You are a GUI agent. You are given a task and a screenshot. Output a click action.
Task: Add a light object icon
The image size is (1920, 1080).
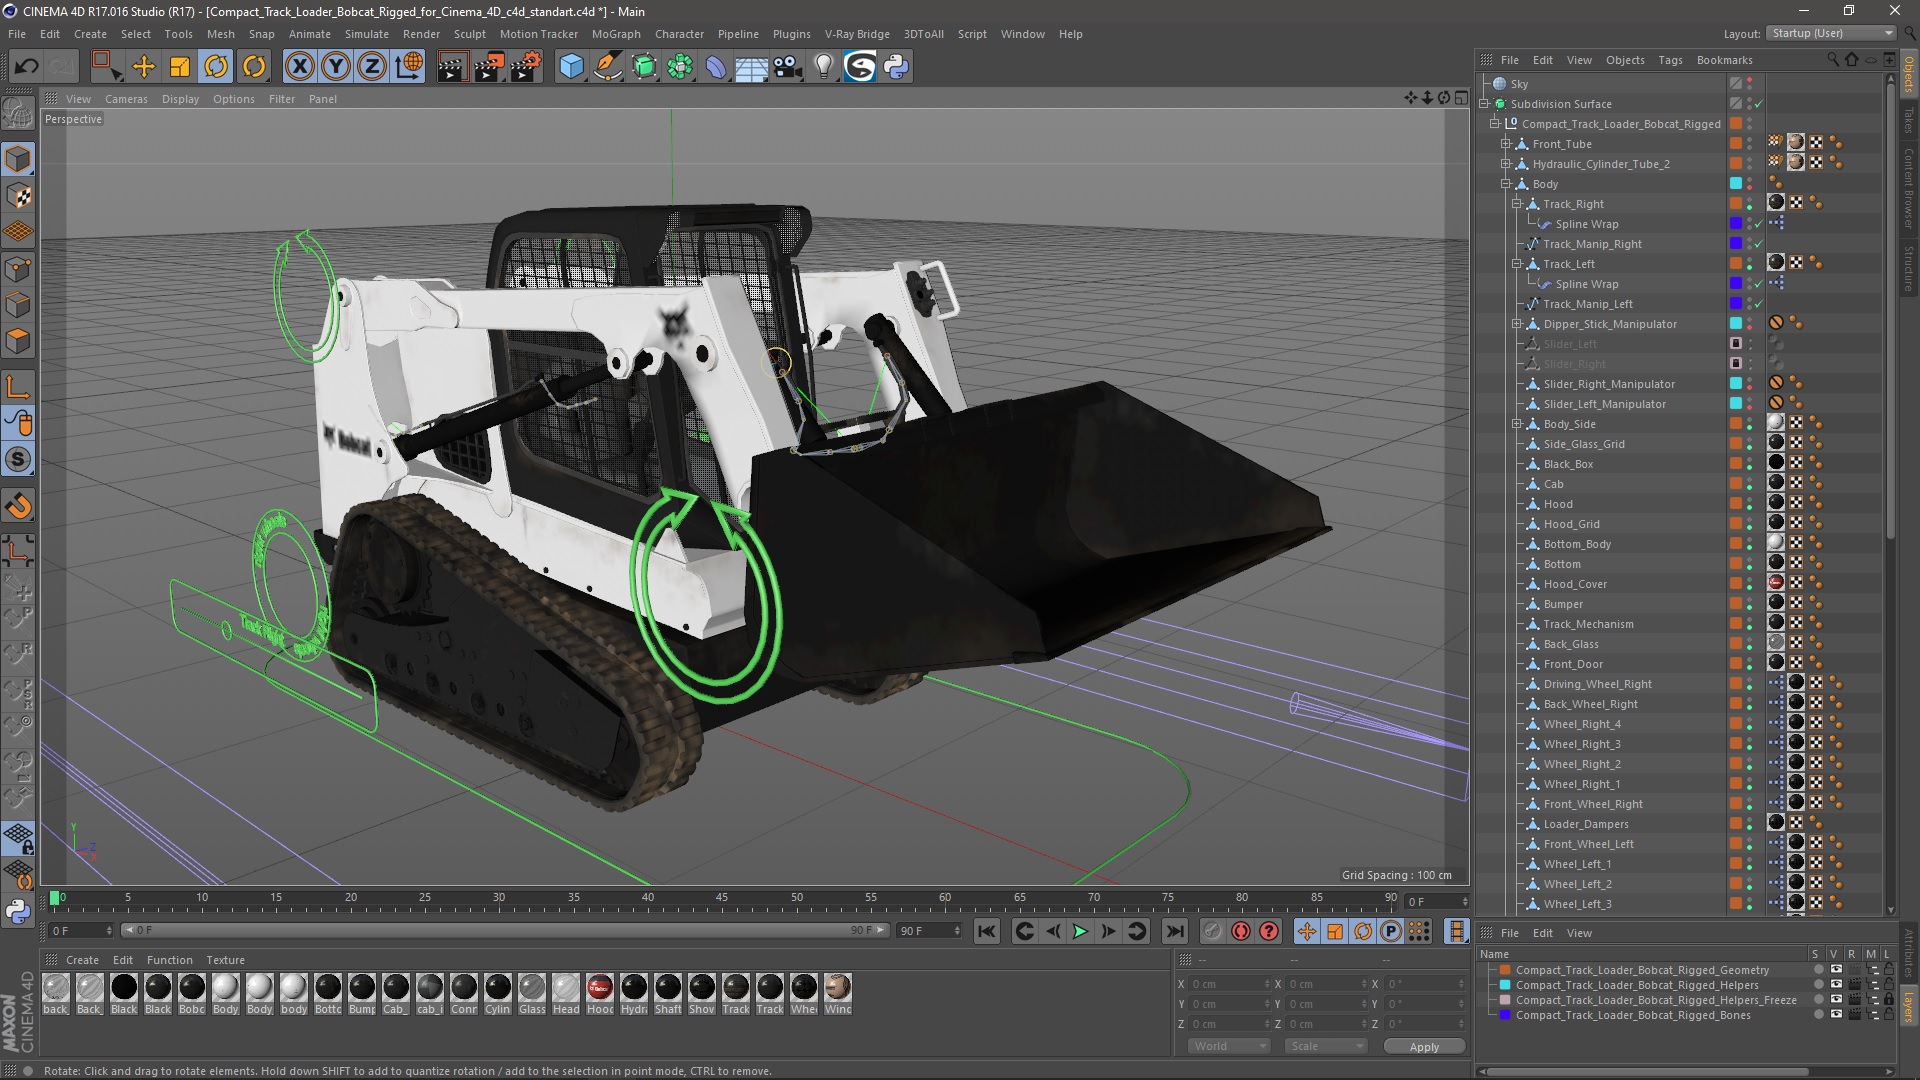(x=824, y=67)
